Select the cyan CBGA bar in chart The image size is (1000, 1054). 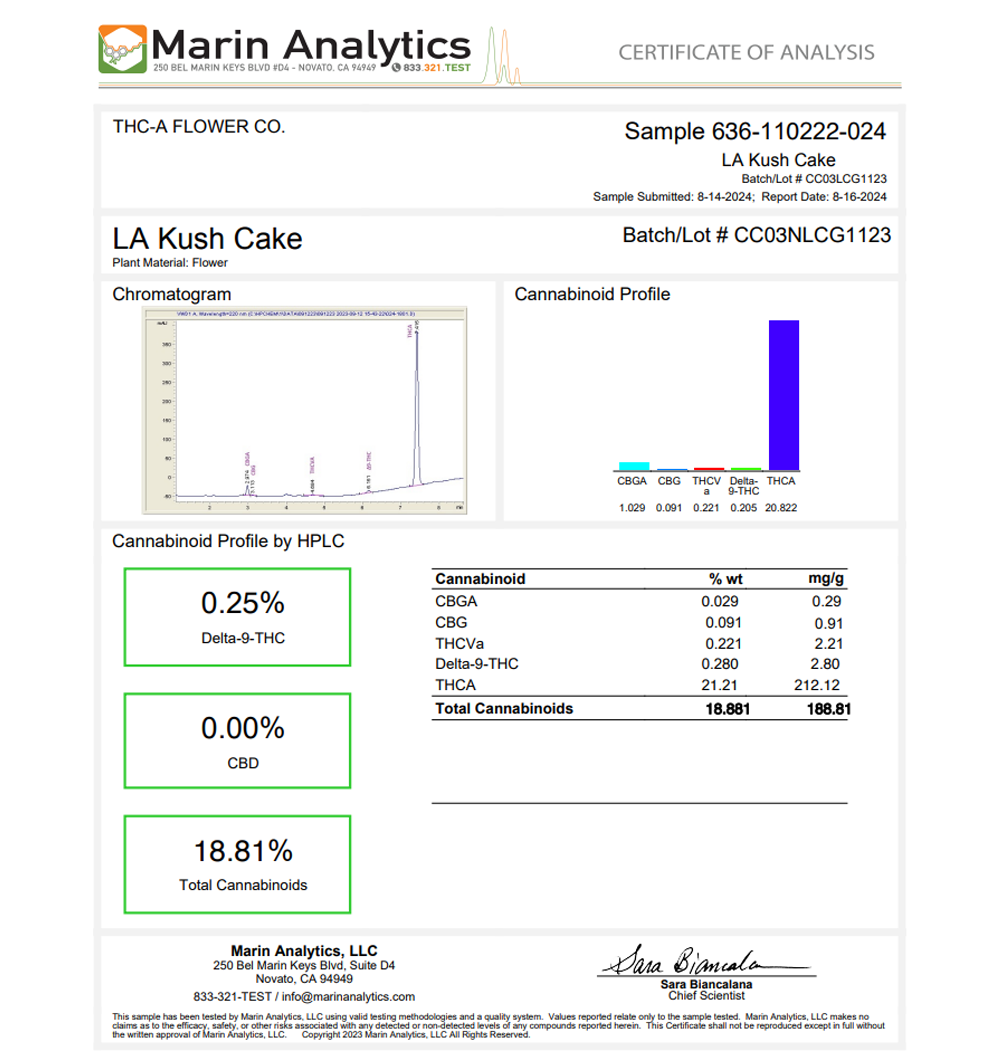click(634, 466)
